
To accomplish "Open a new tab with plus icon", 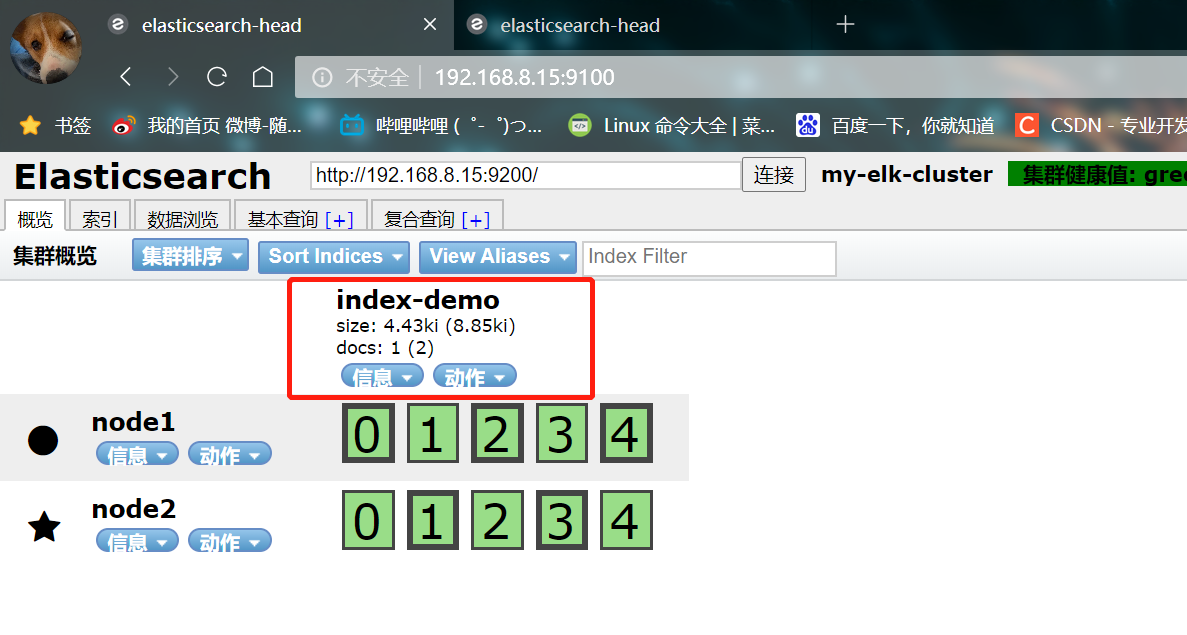I will (x=845, y=24).
